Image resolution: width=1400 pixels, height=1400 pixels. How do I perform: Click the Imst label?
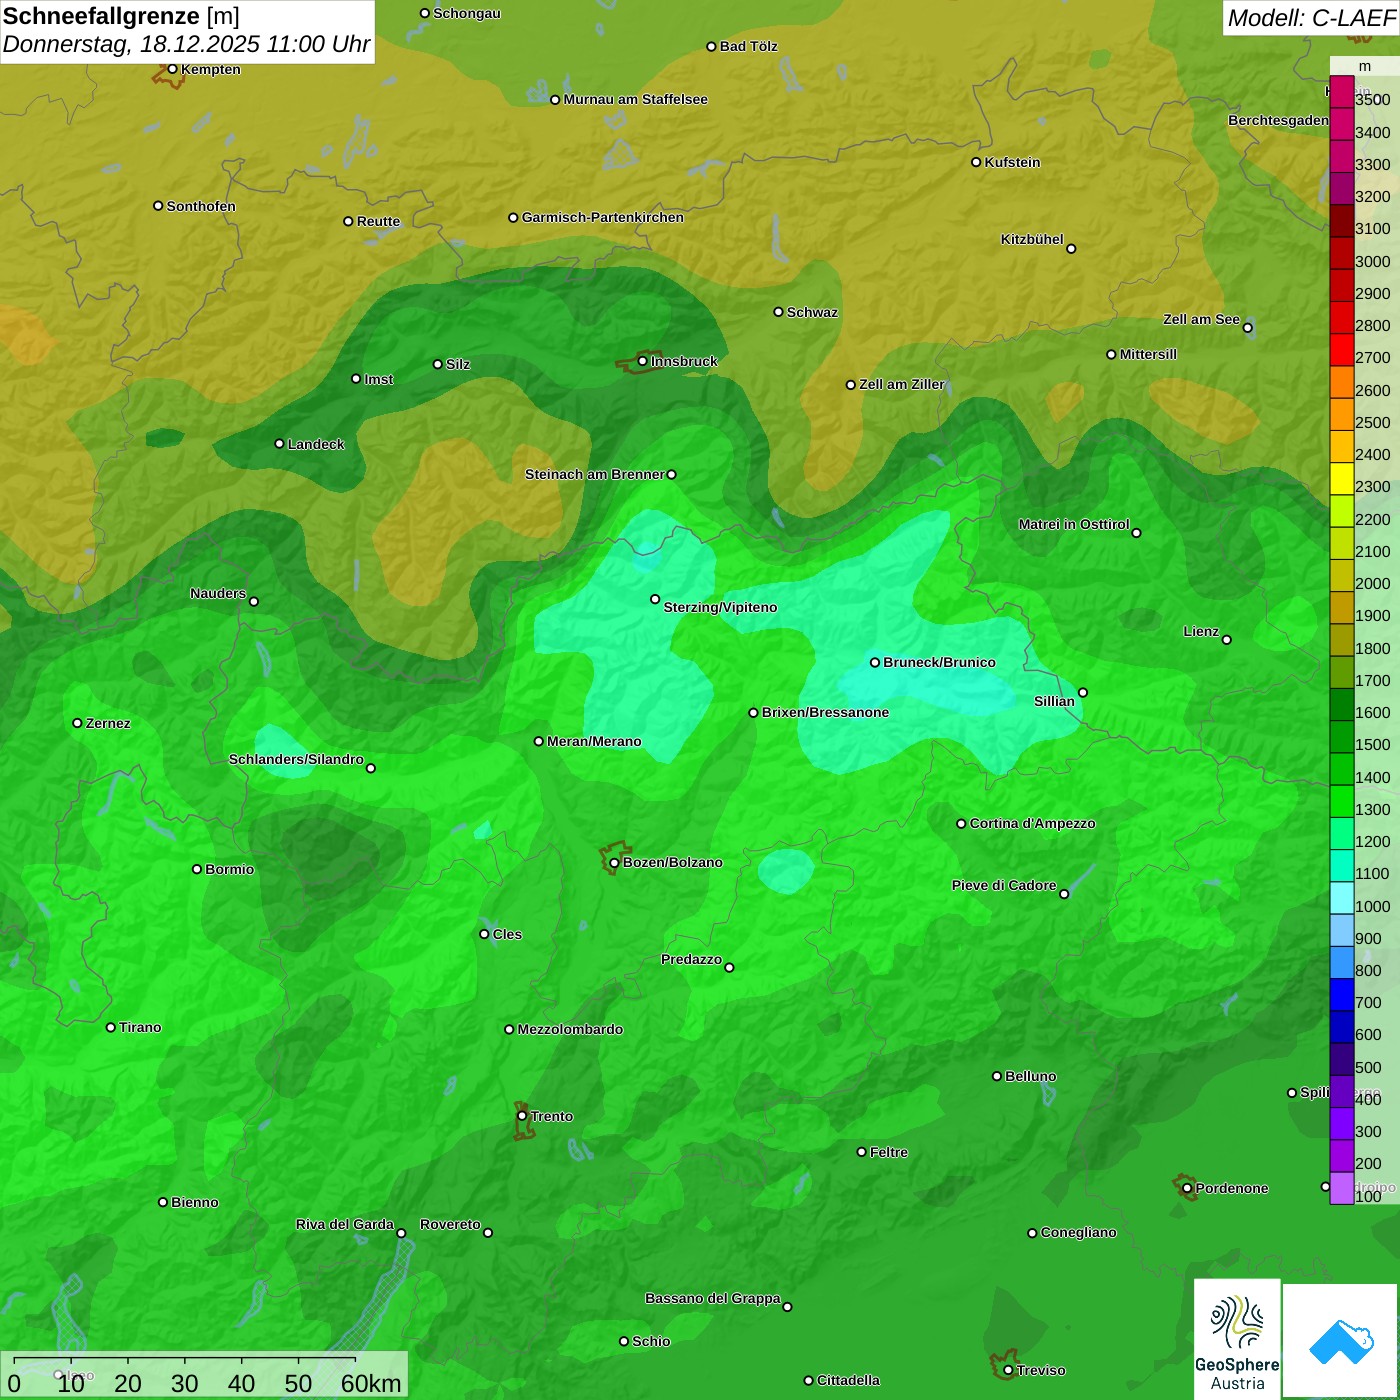378,380
